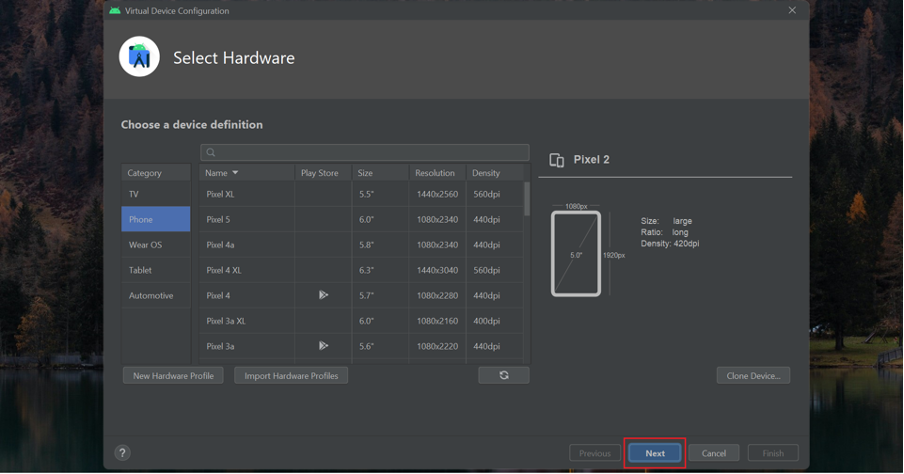
Task: Click the Category column header
Action: [x=156, y=172]
